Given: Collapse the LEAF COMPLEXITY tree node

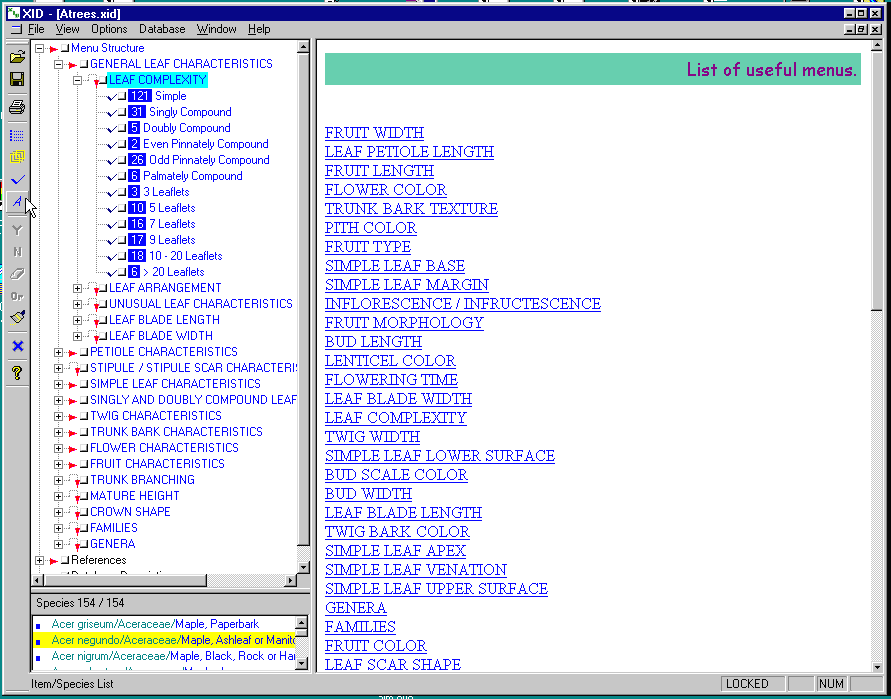Looking at the screenshot, I should tap(77, 80).
